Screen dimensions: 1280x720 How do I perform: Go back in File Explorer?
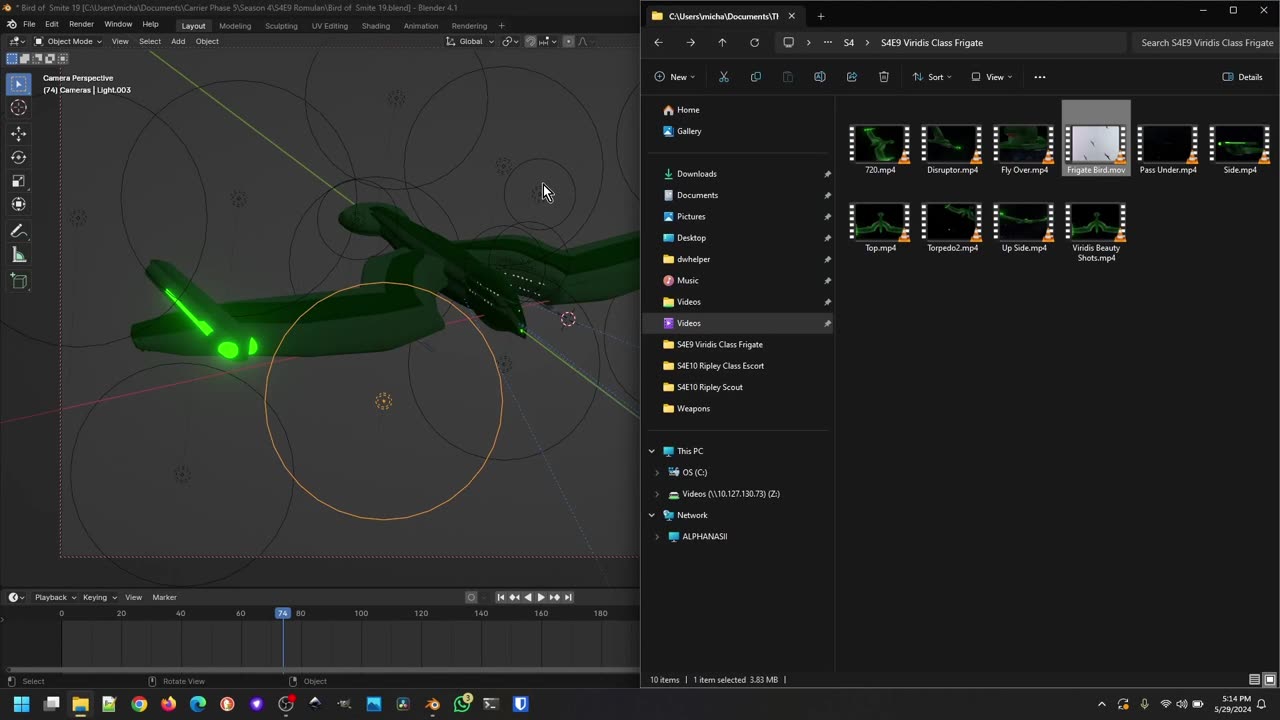click(658, 43)
